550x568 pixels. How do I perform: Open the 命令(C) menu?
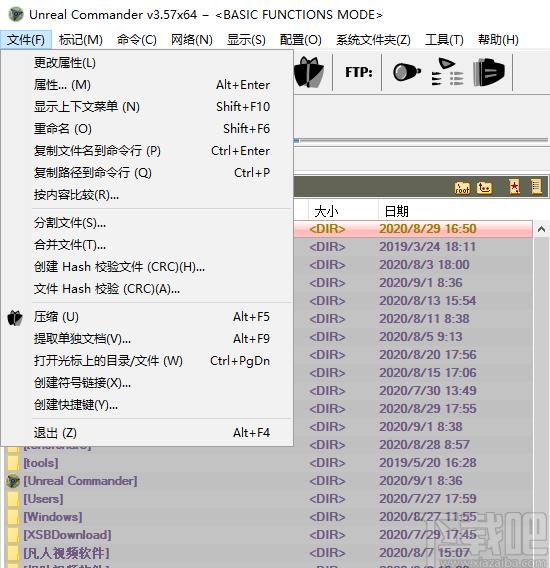[x=137, y=39]
